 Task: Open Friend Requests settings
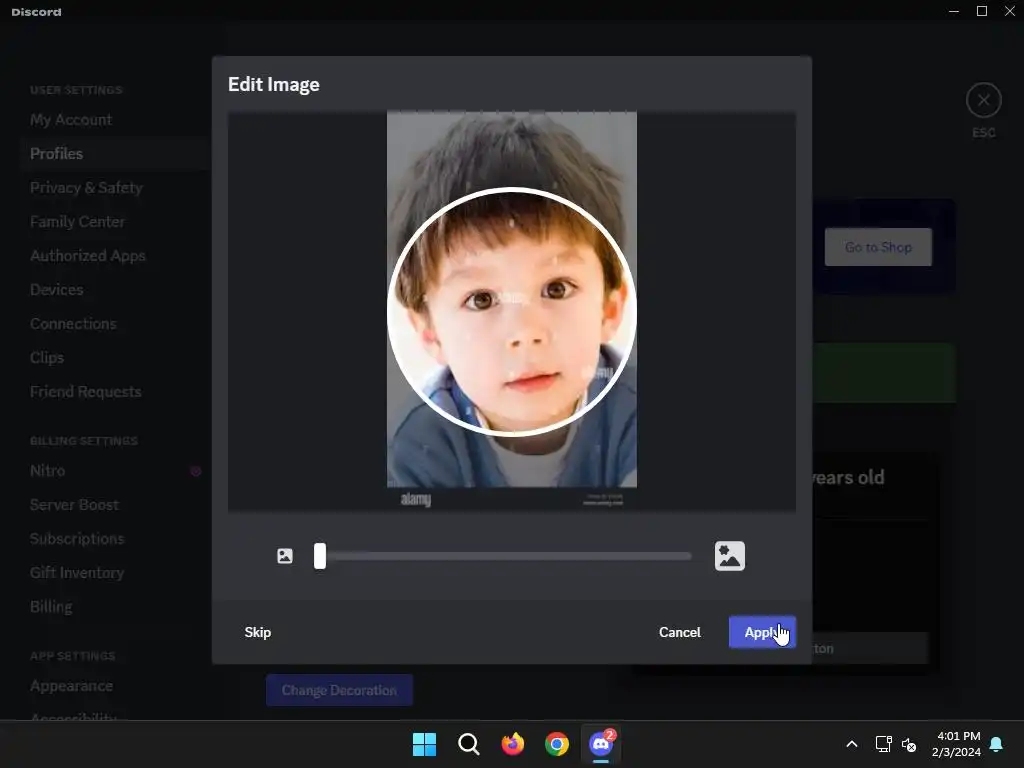(86, 391)
